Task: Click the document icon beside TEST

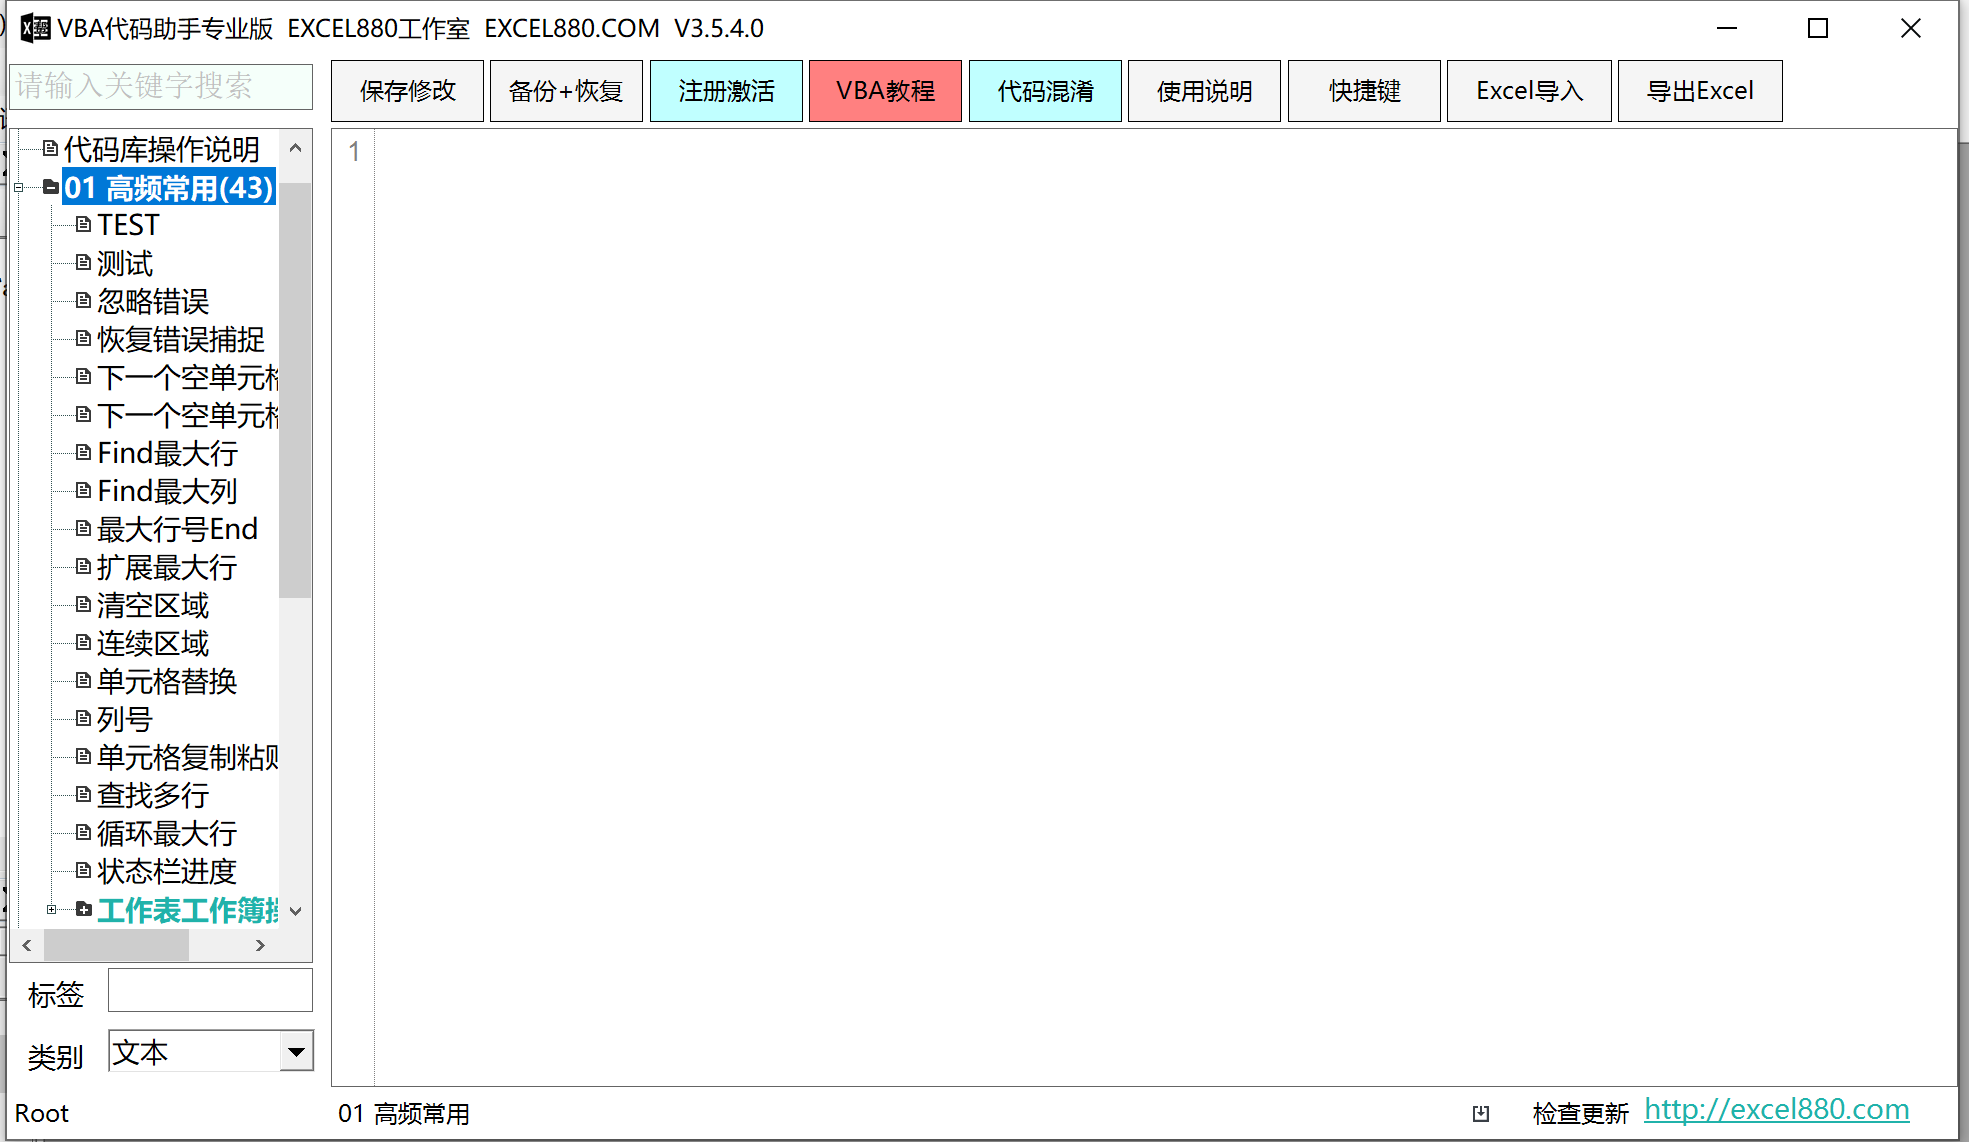Action: pos(83,225)
